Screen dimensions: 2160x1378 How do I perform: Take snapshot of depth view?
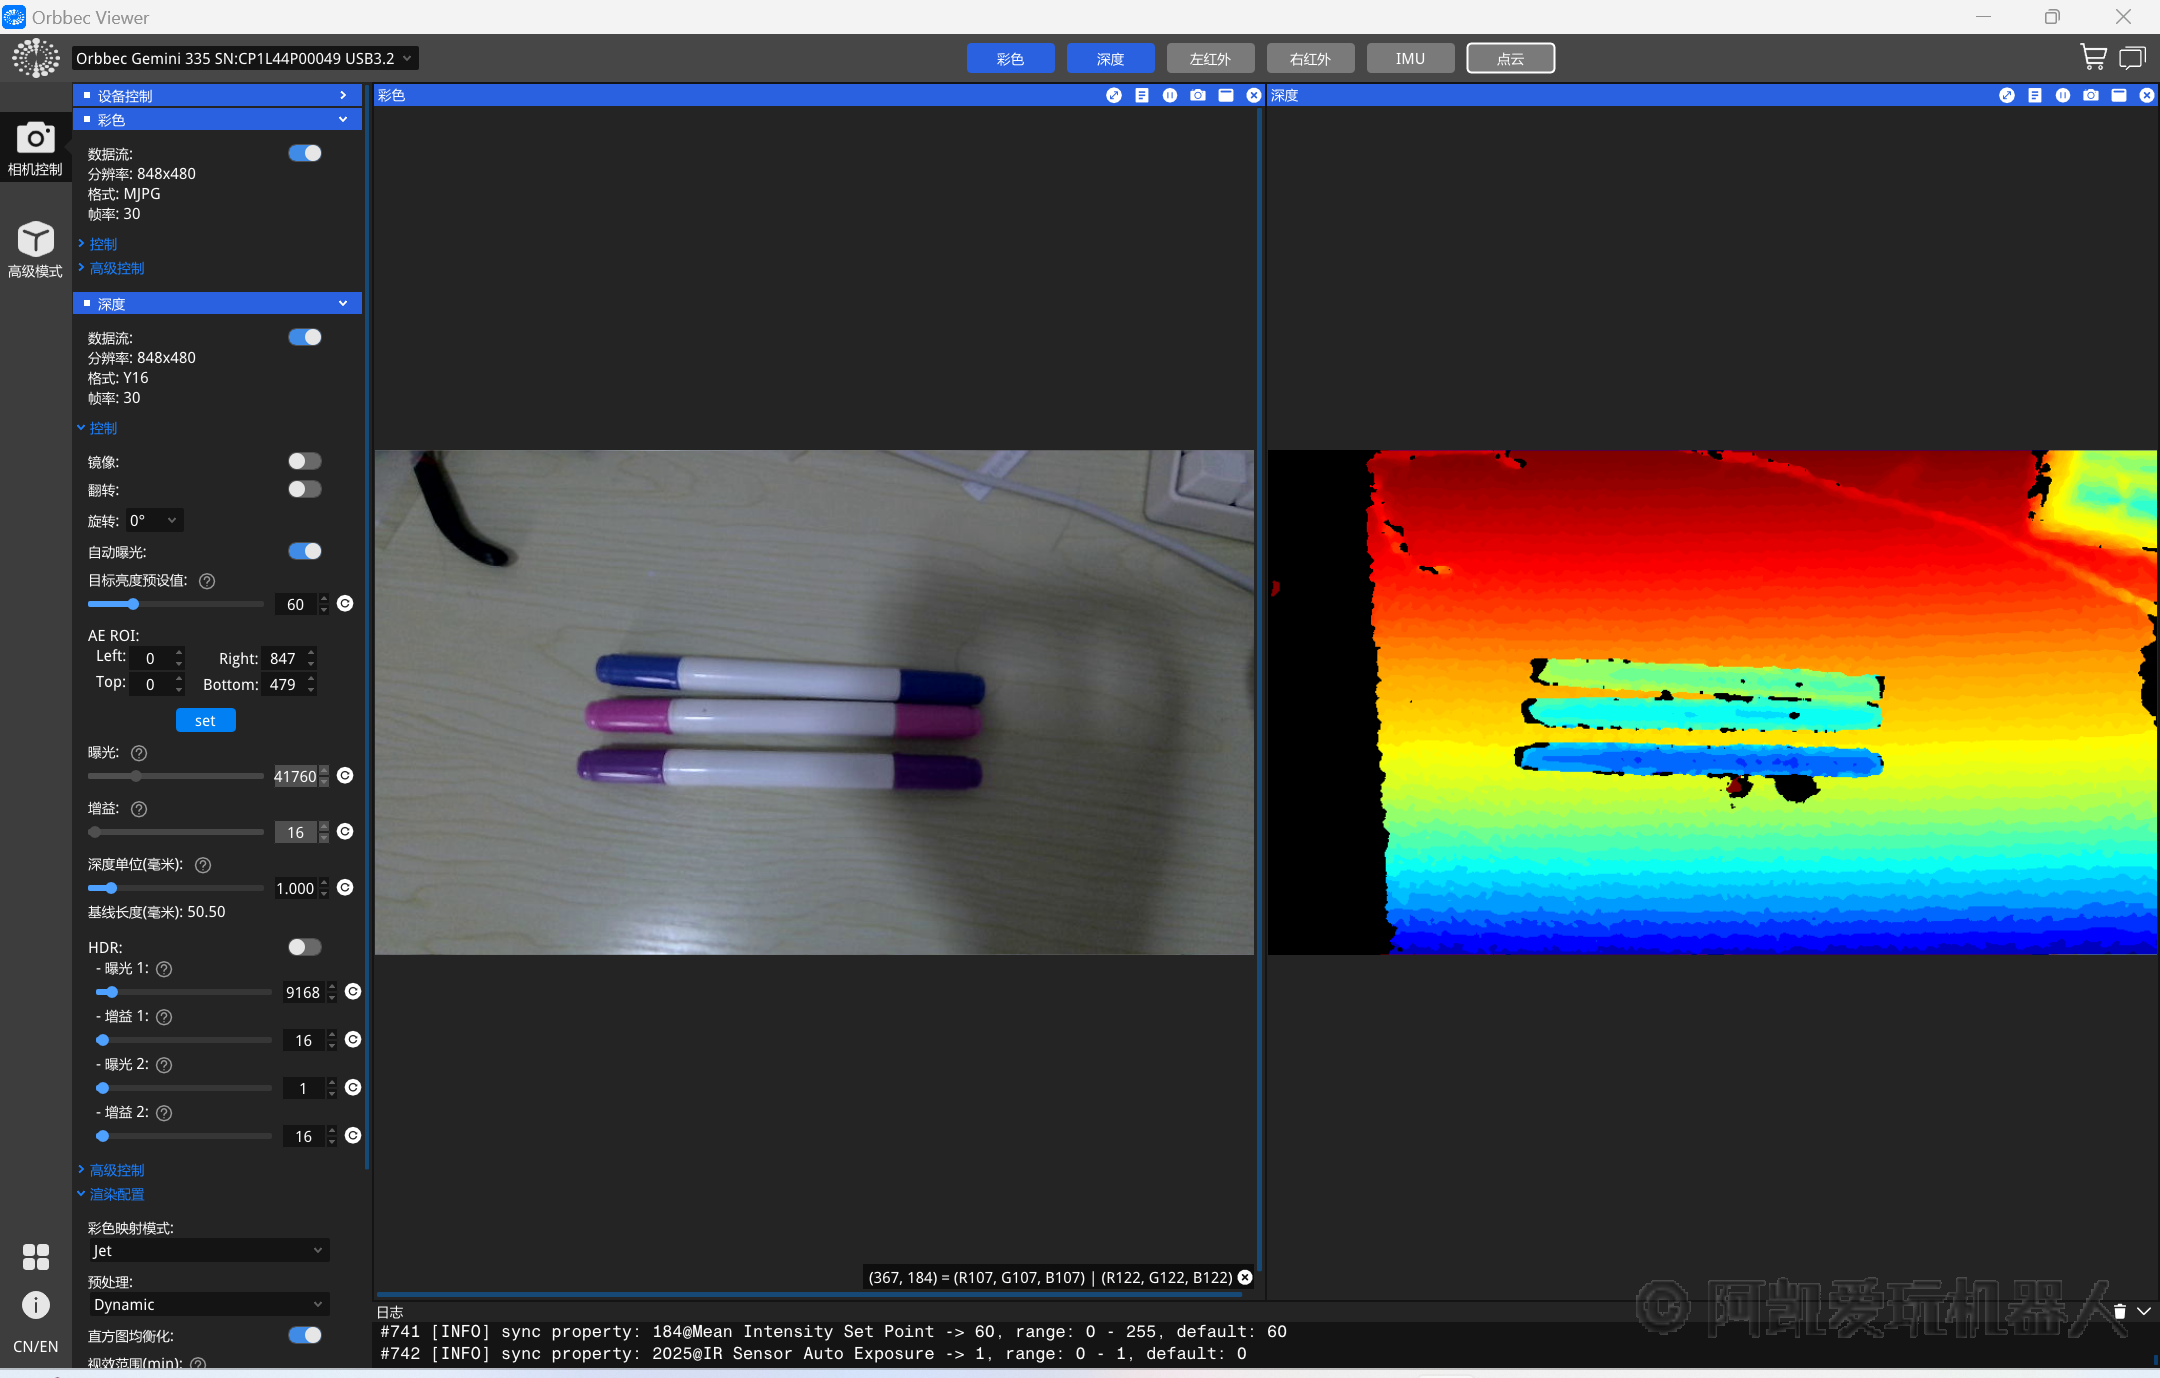pos(2090,95)
